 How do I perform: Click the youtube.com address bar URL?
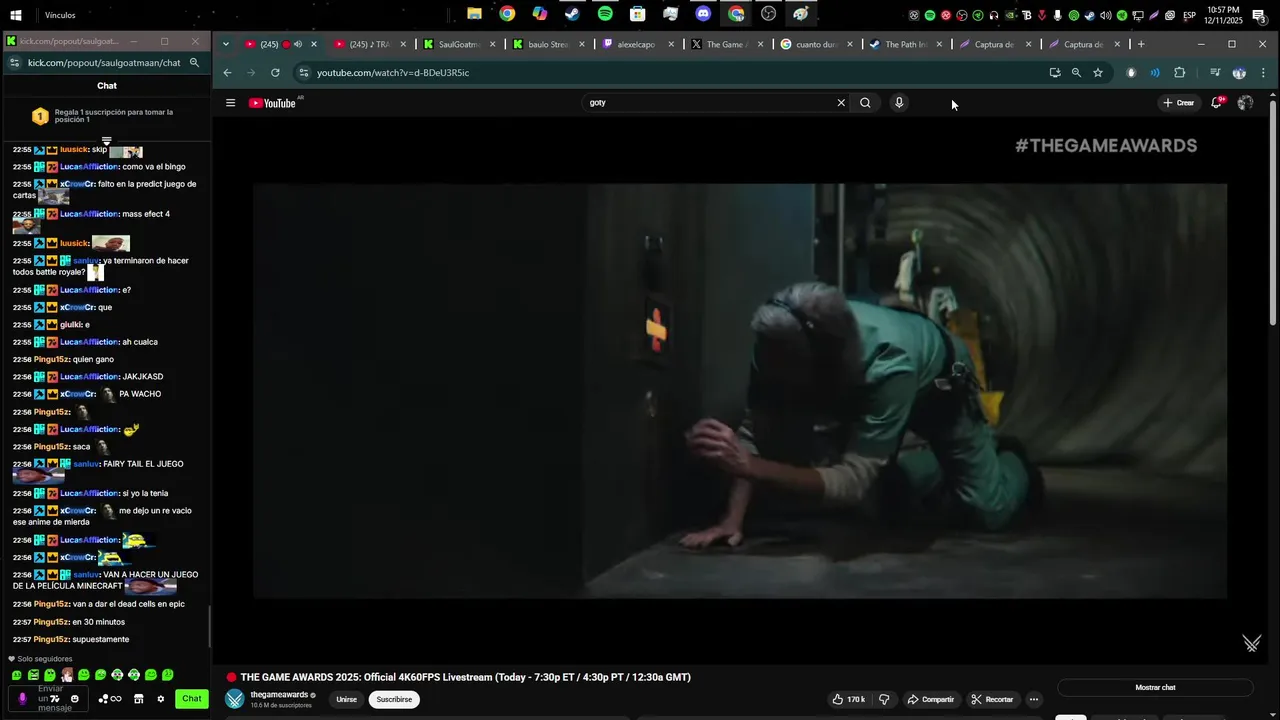click(393, 72)
